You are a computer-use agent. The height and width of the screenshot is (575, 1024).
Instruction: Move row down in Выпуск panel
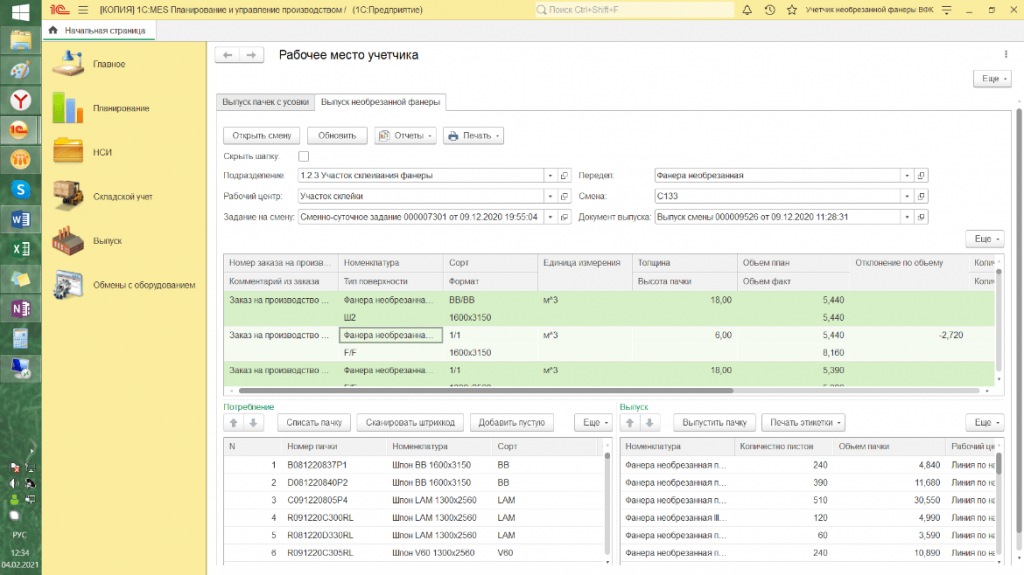click(649, 423)
